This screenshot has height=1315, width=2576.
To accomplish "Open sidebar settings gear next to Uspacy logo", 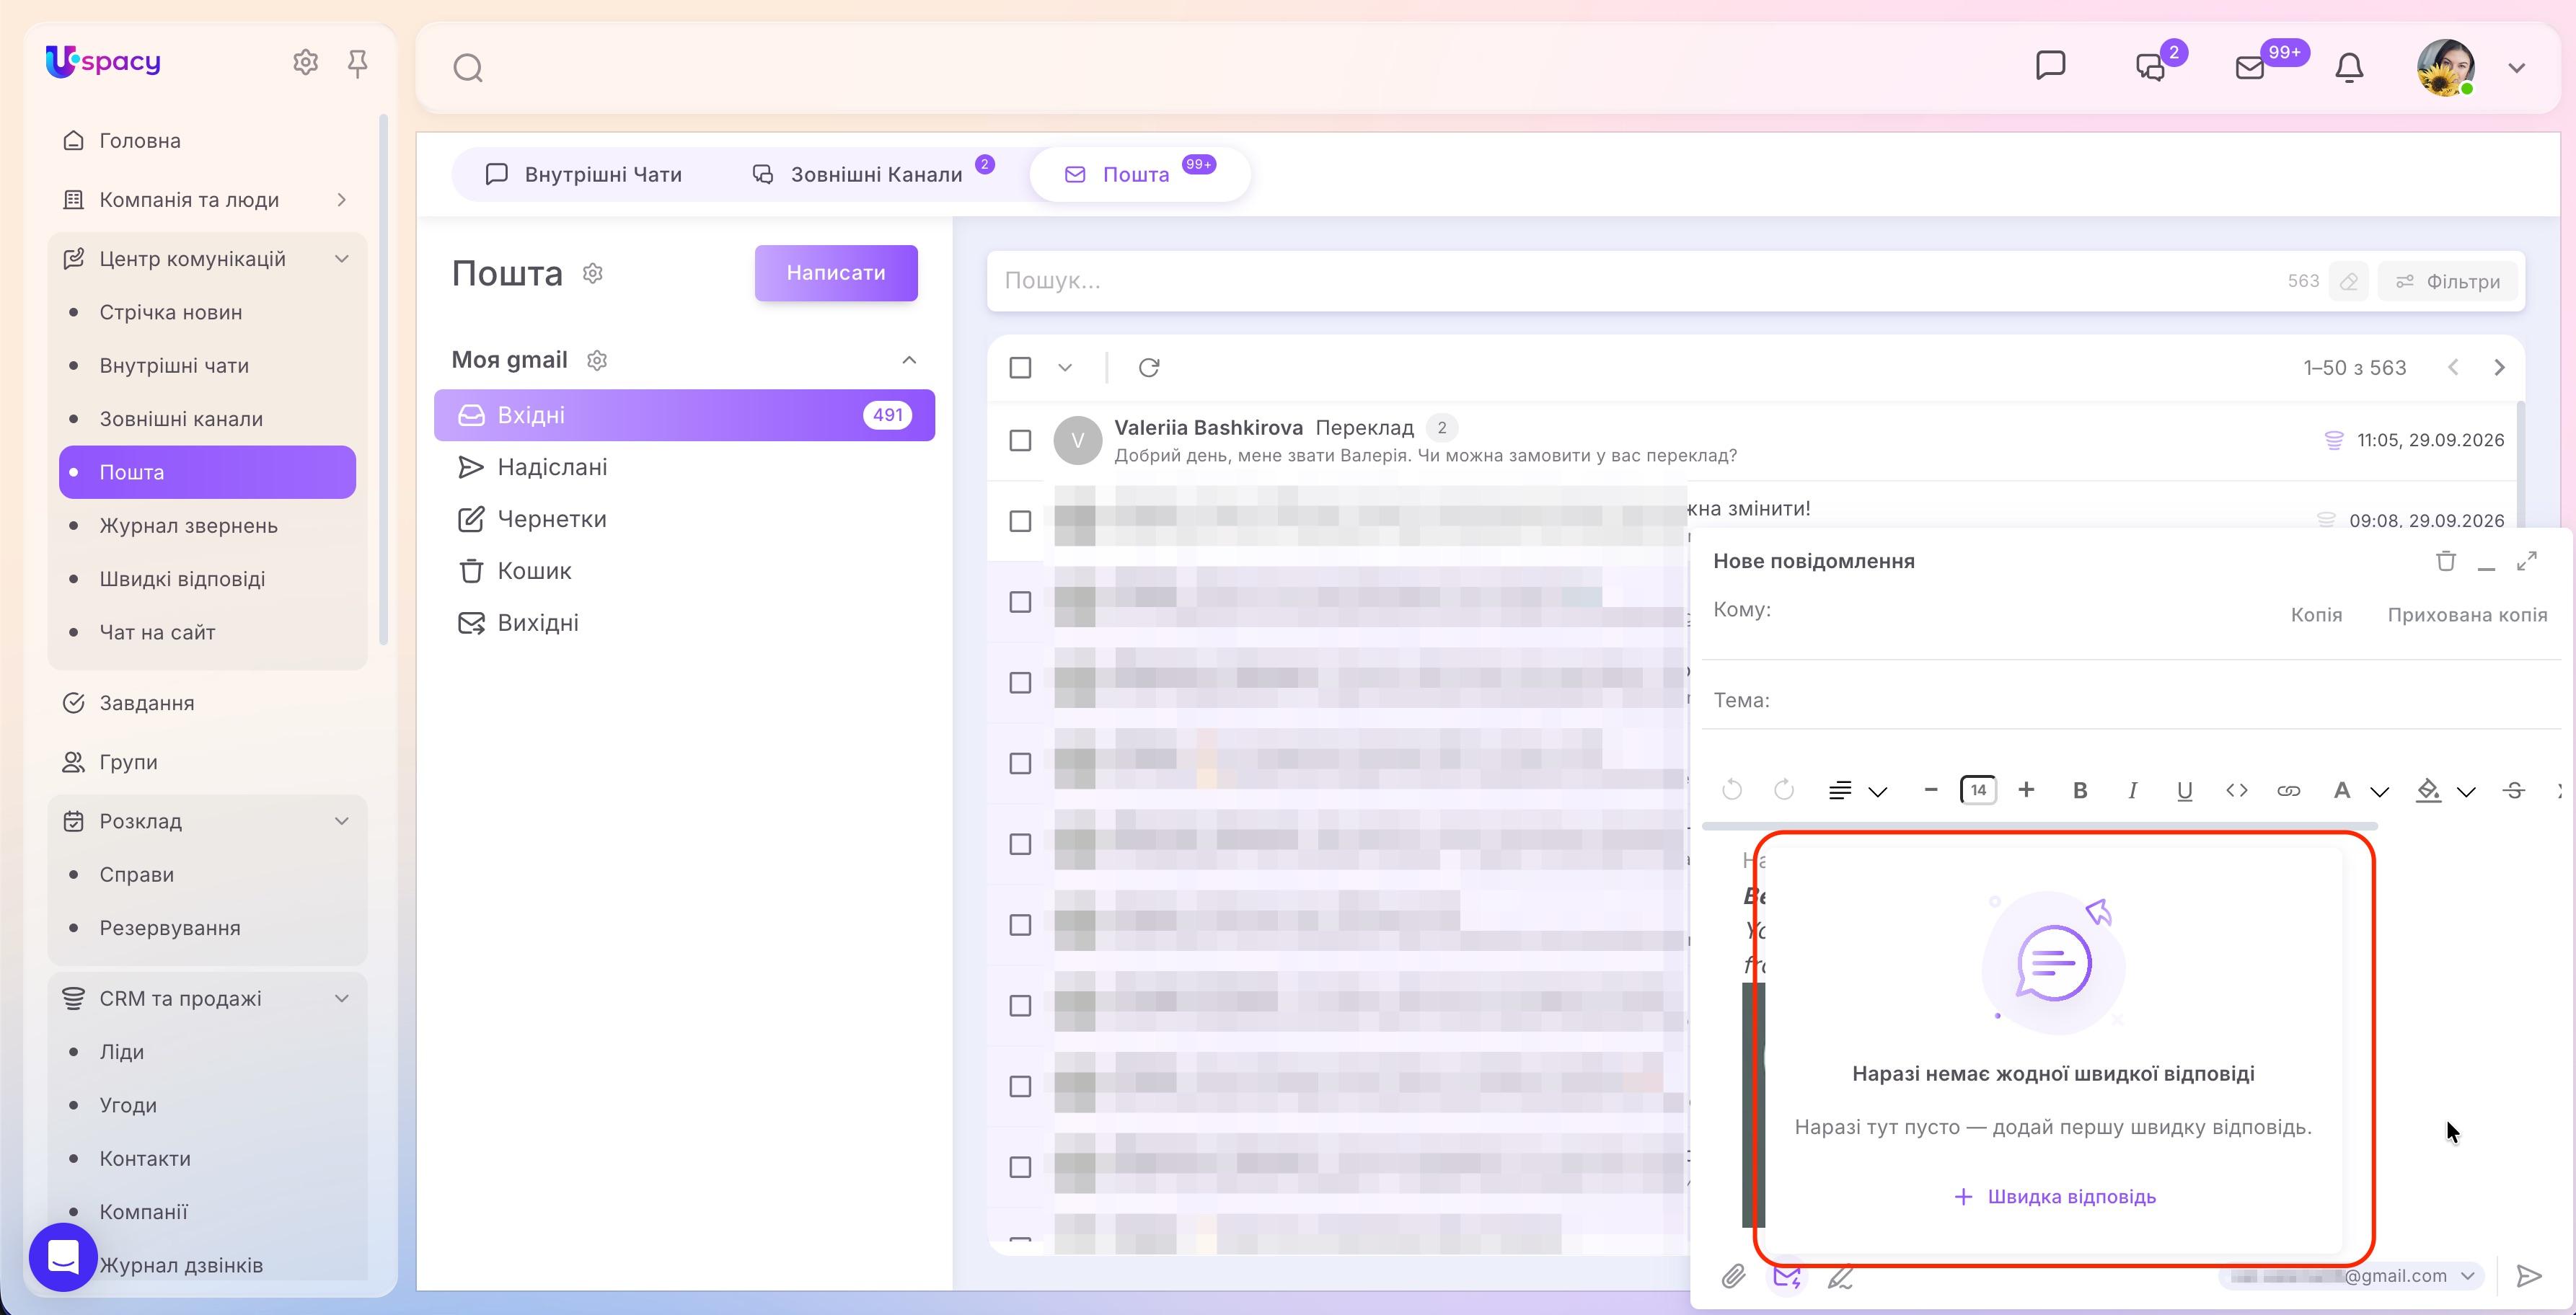I will pos(305,62).
